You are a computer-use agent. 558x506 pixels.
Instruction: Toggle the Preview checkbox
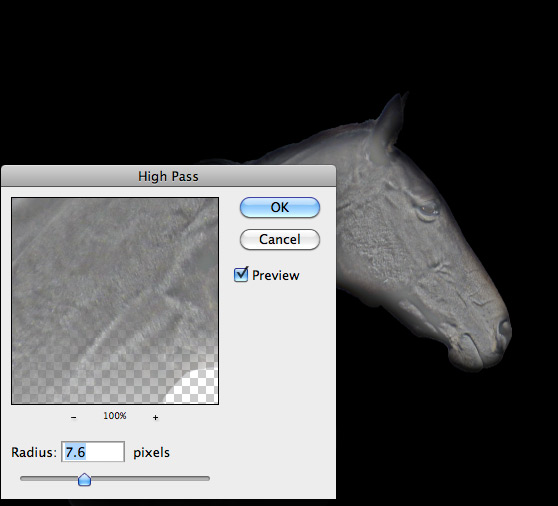tap(241, 274)
